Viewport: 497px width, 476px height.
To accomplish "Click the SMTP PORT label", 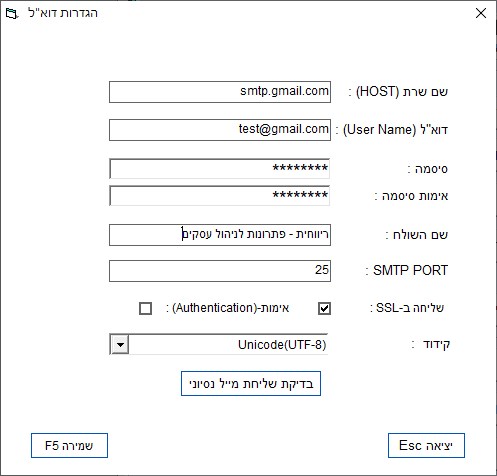I will 407,270.
